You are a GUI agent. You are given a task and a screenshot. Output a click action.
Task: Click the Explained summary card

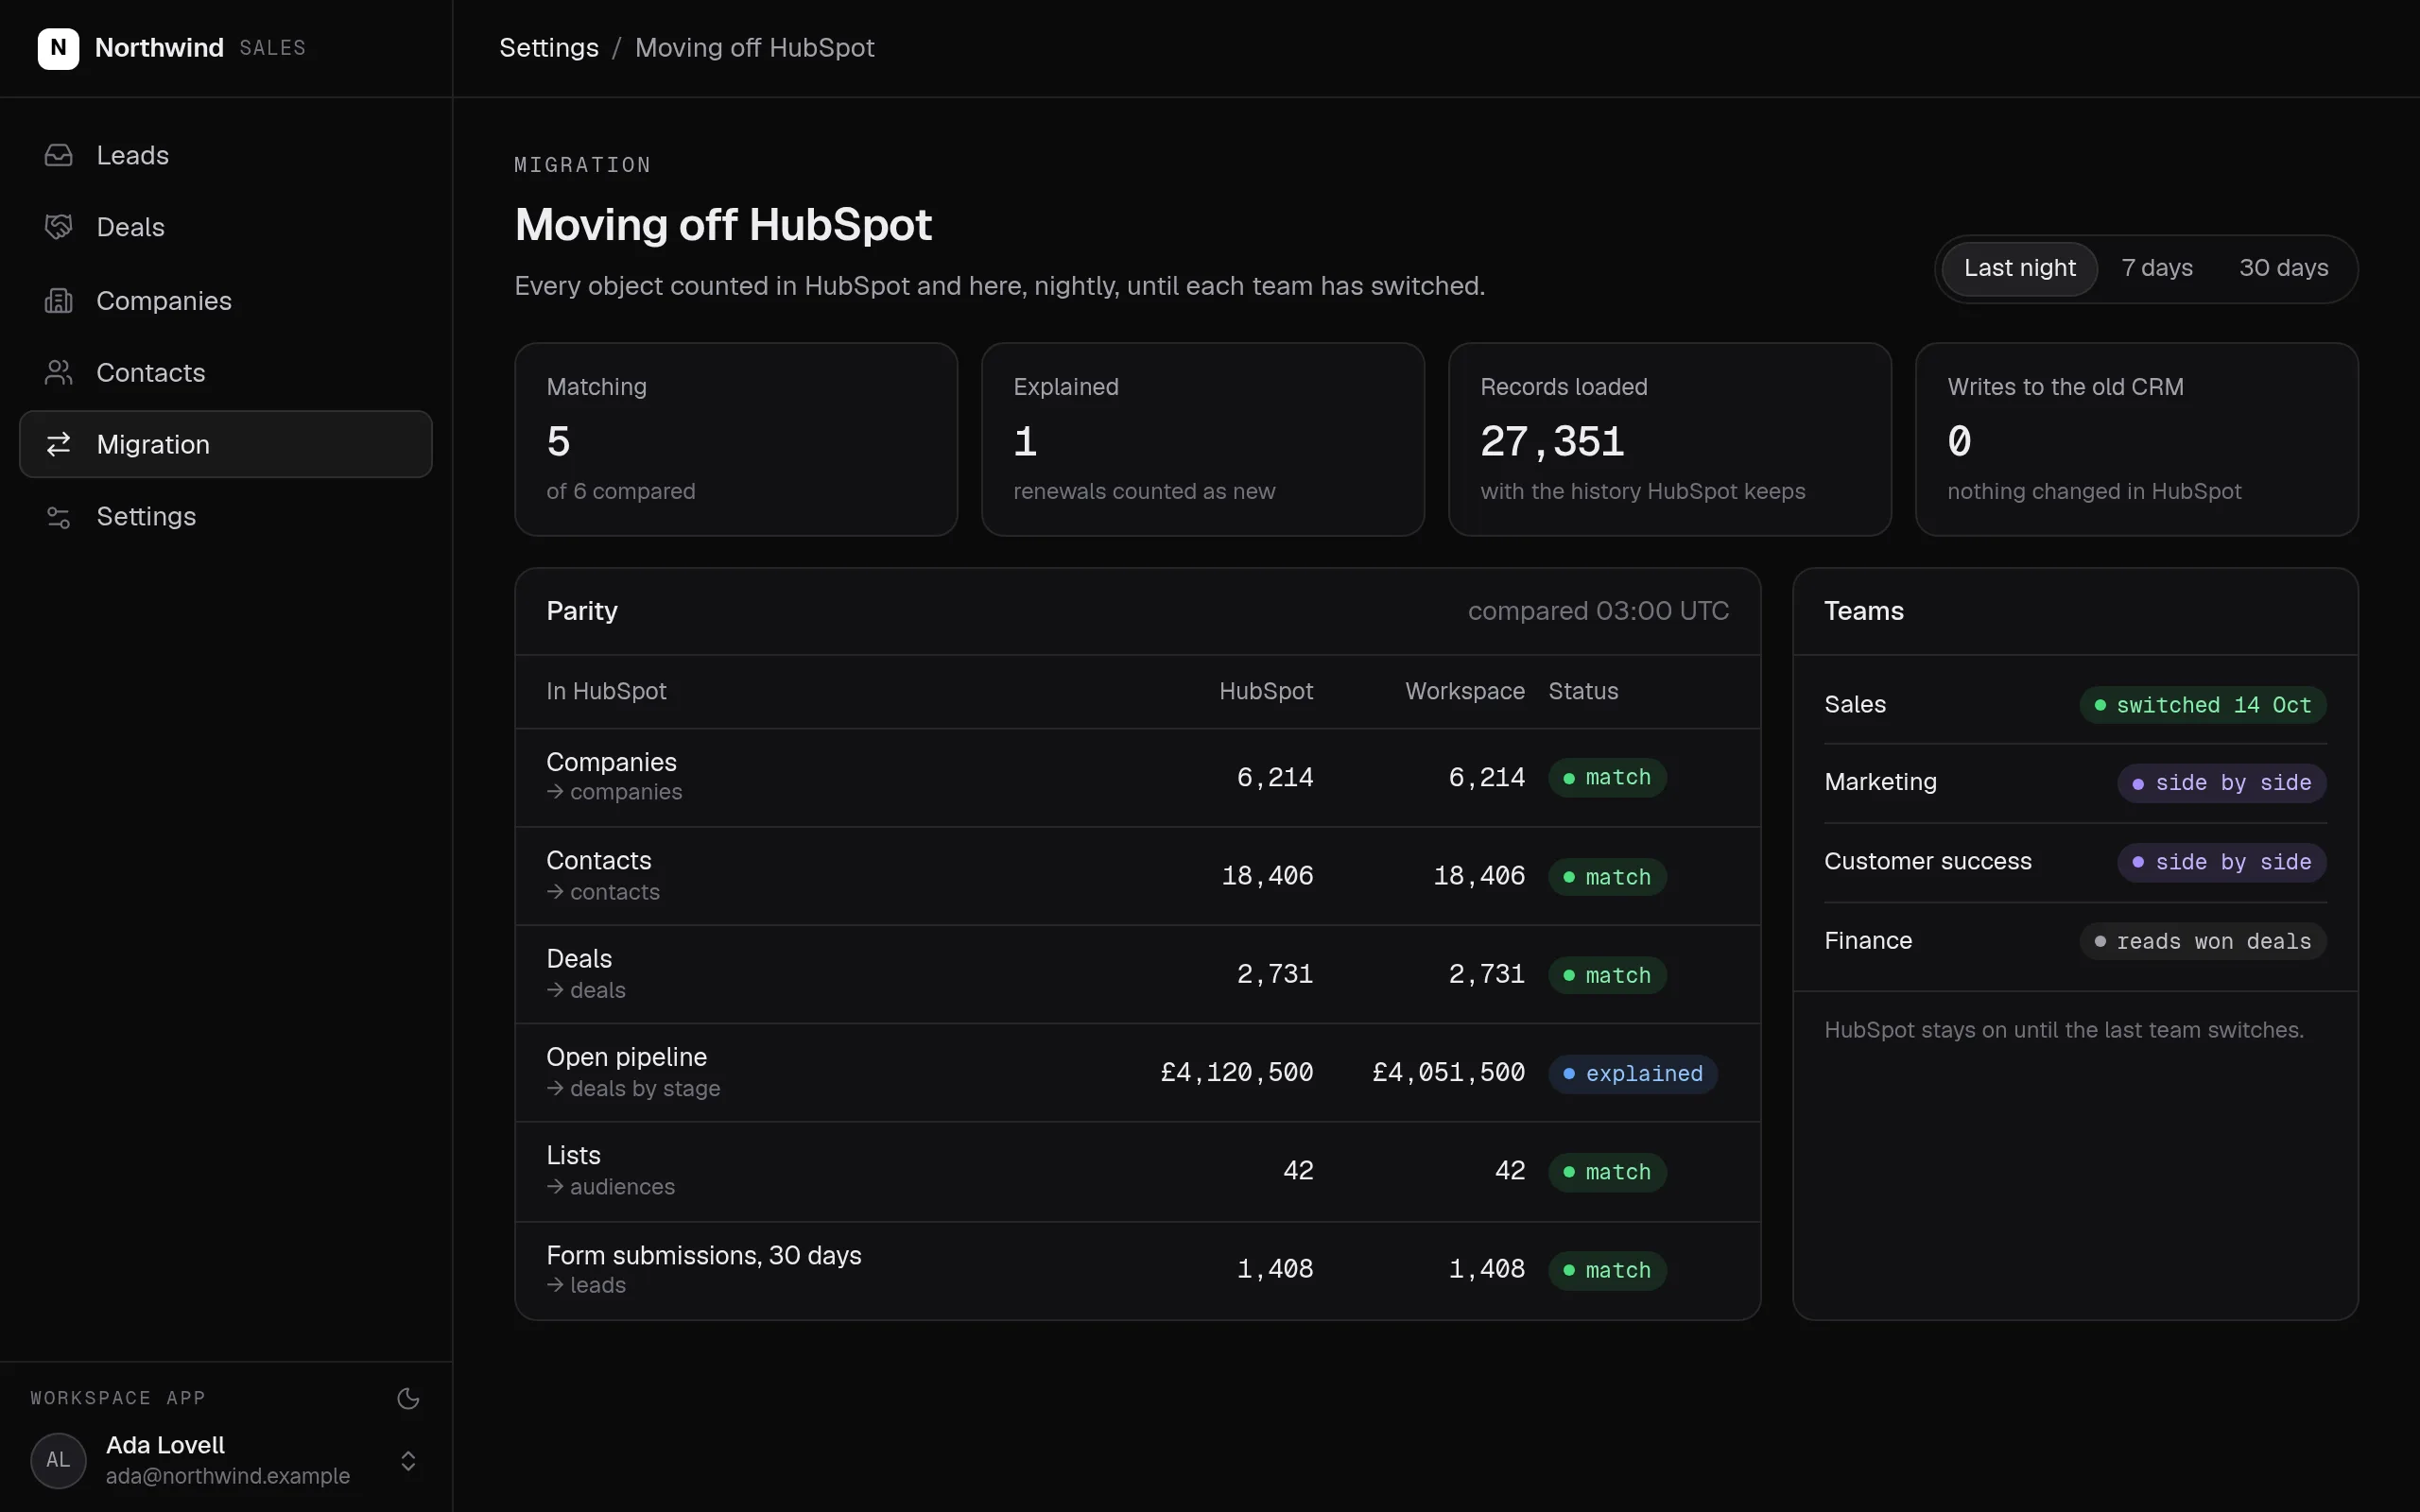[x=1202, y=439]
